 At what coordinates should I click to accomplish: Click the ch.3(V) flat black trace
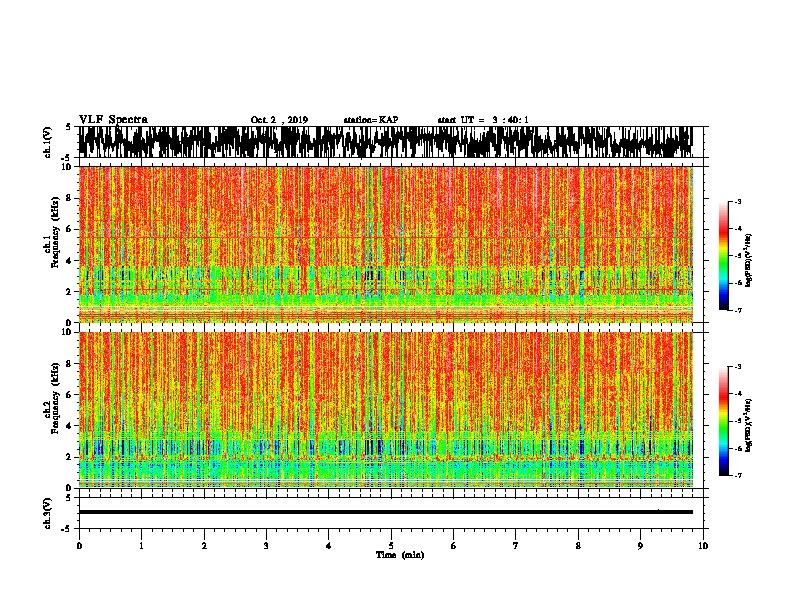pyautogui.click(x=386, y=512)
